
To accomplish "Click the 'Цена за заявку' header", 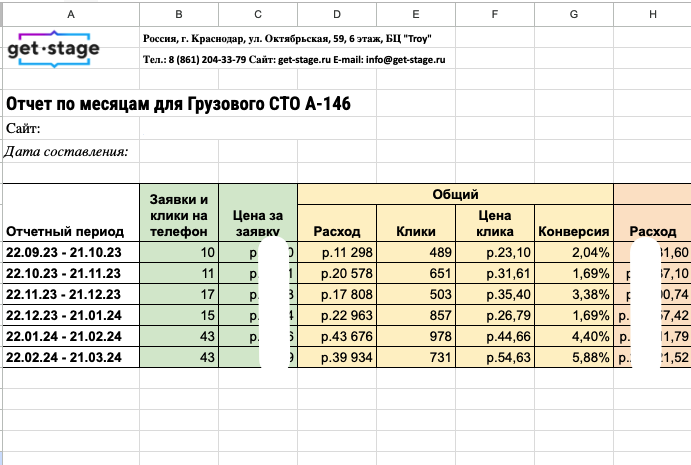I will pos(258,212).
